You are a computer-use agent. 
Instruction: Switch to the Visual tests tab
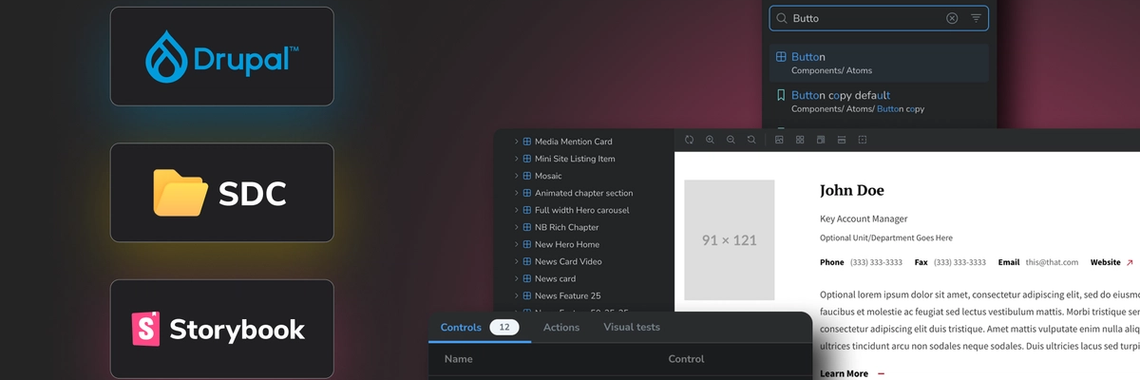(632, 327)
